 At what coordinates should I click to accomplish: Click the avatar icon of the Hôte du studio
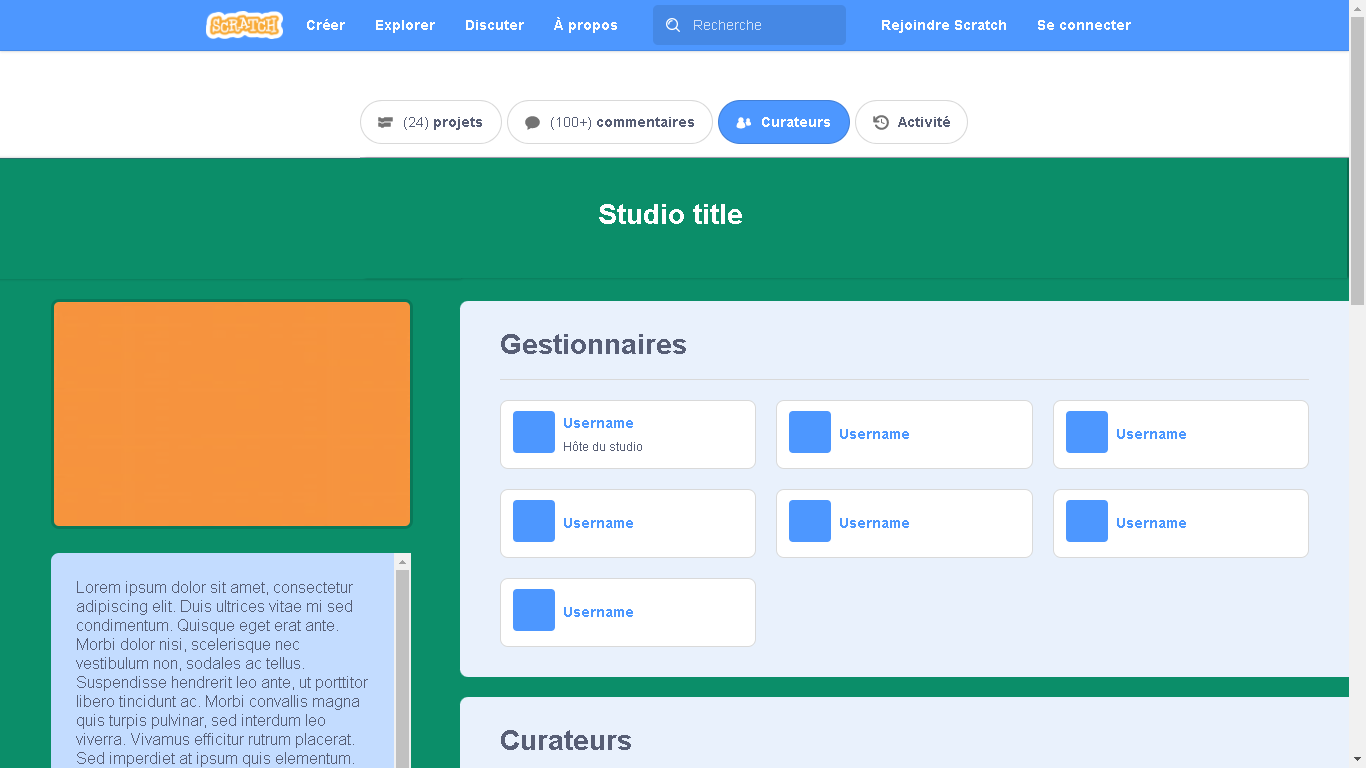pos(533,432)
